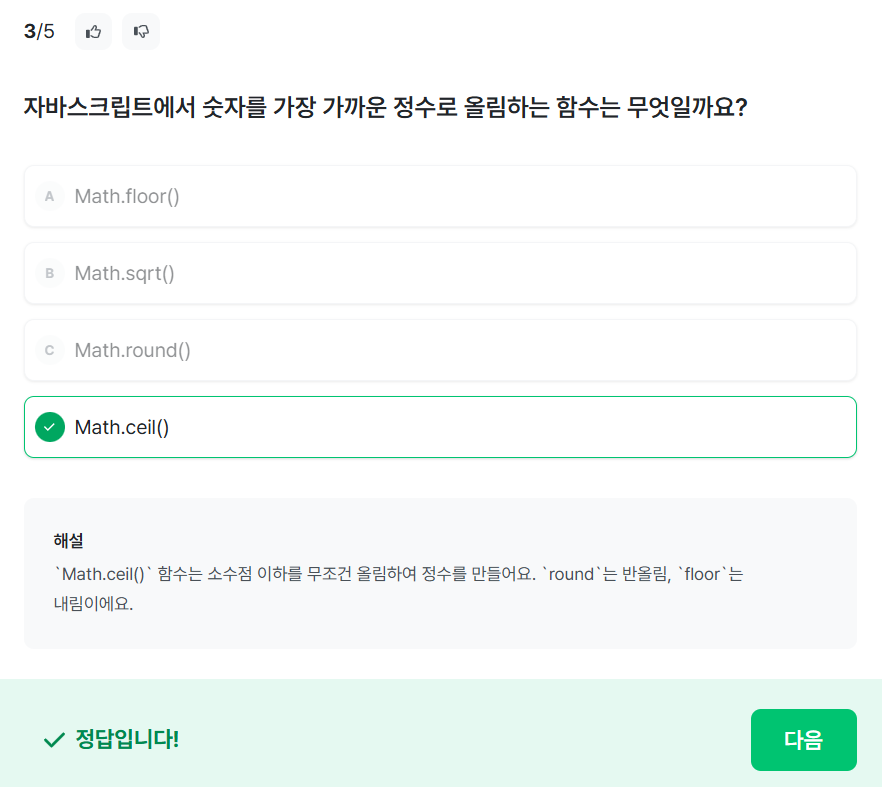Click the 정답입니다! result message
The width and height of the screenshot is (882, 787).
tap(127, 739)
